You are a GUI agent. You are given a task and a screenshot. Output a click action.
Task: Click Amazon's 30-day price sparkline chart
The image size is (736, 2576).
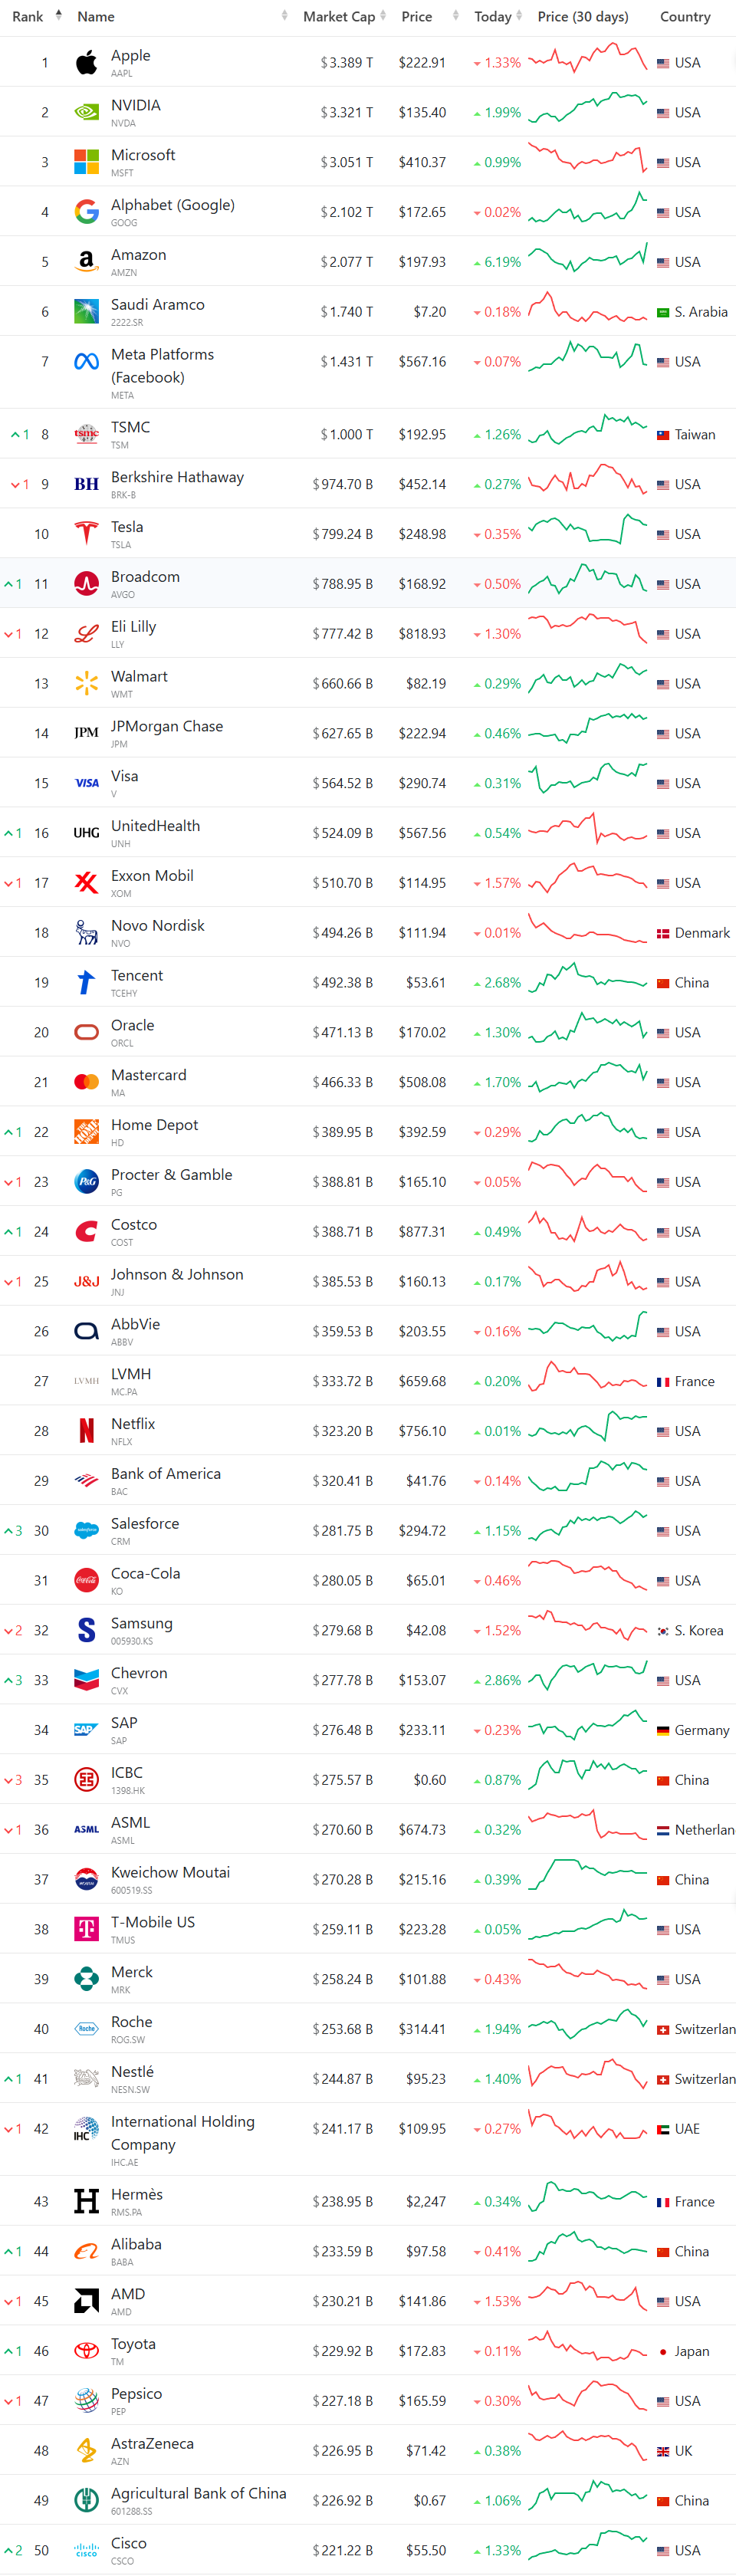[x=588, y=260]
